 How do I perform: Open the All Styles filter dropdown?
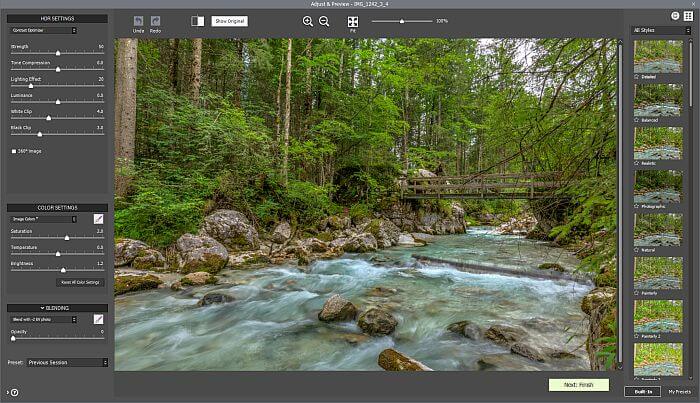[x=661, y=30]
